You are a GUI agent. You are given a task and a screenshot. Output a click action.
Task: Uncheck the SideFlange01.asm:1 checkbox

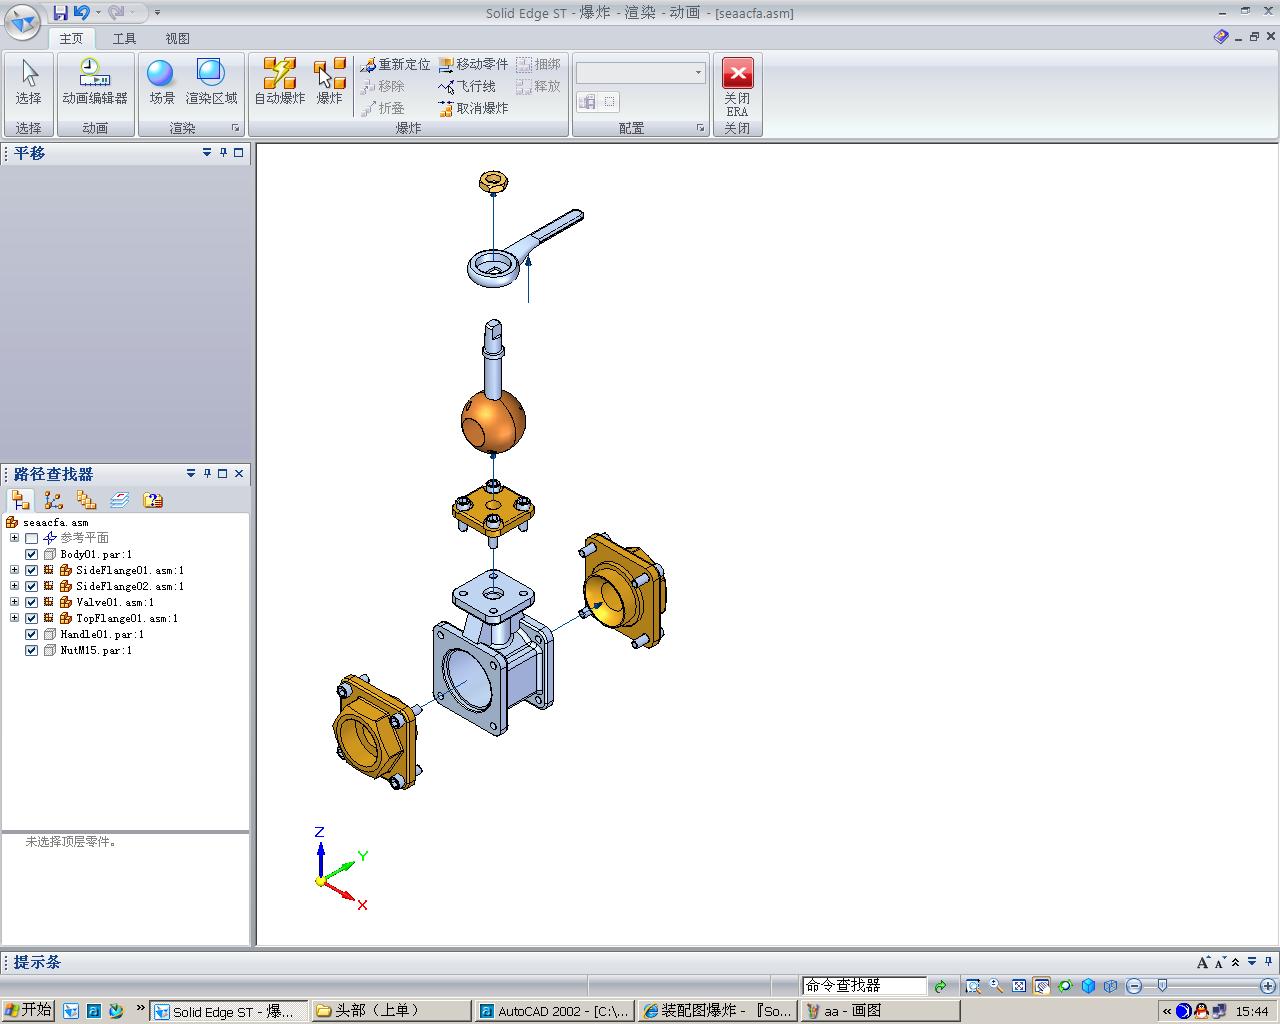point(31,570)
